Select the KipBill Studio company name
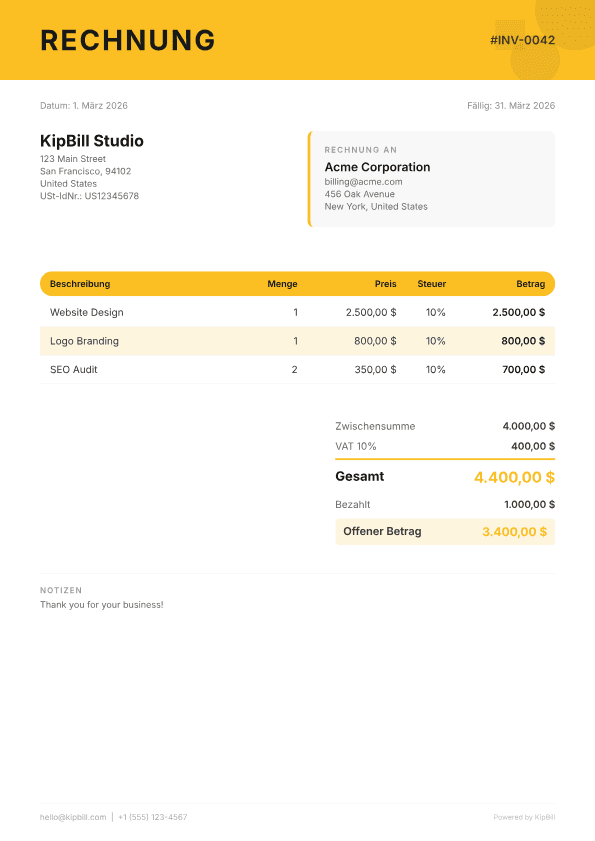This screenshot has height=841, width=595. (92, 141)
